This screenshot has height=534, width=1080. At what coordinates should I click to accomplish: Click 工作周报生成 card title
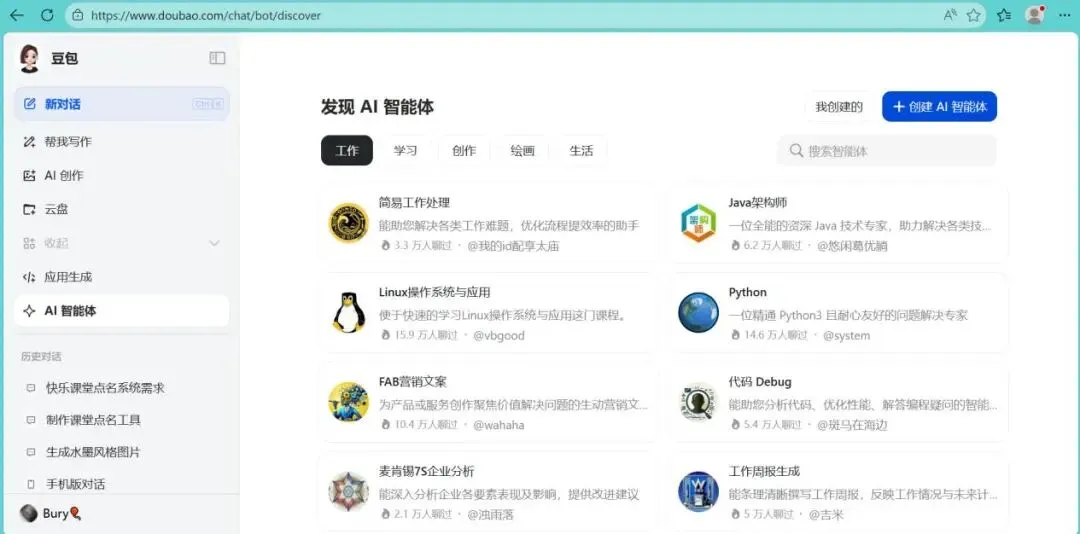coord(764,471)
